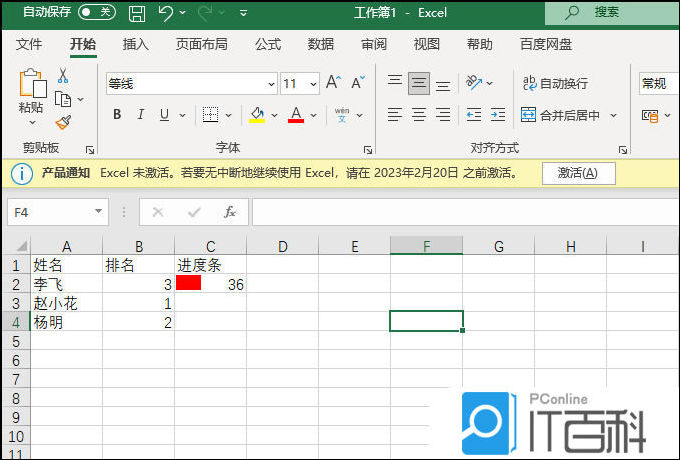Switch to the 视图 View tab
This screenshot has width=680, height=460.
point(426,44)
